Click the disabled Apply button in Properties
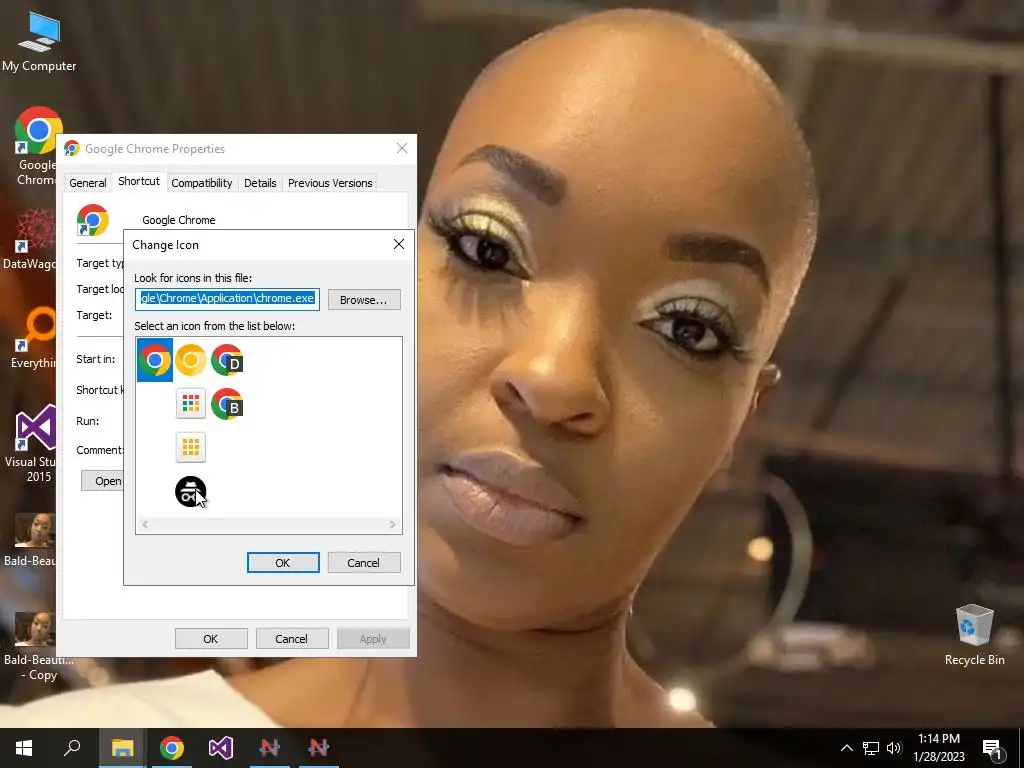Image resolution: width=1024 pixels, height=768 pixels. click(373, 639)
